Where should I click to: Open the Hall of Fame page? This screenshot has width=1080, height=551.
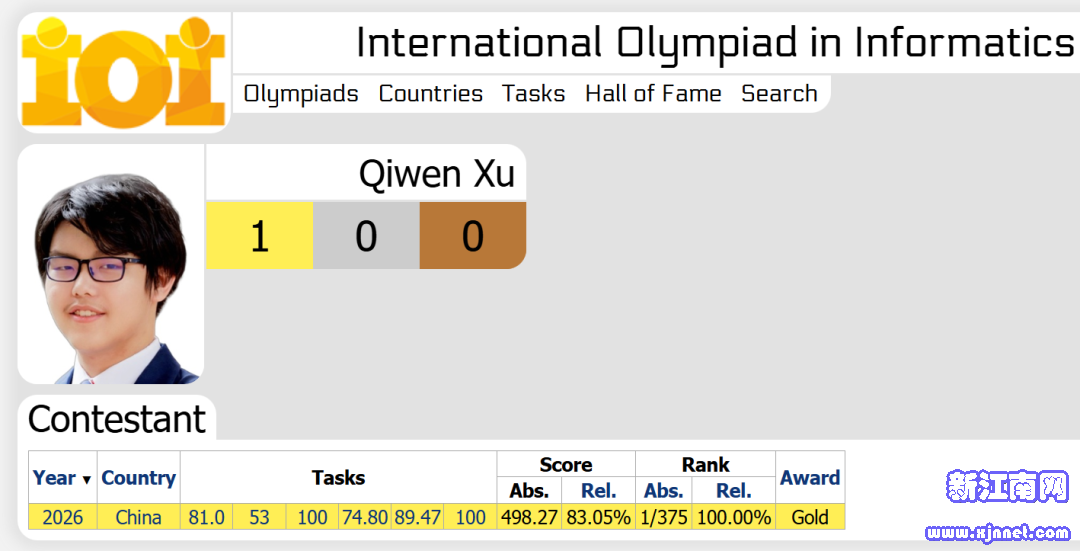pos(653,94)
